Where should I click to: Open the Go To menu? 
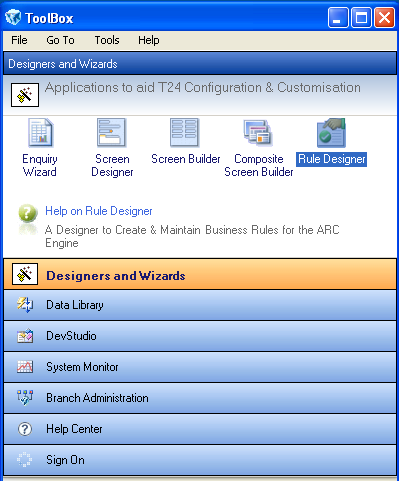[x=60, y=40]
